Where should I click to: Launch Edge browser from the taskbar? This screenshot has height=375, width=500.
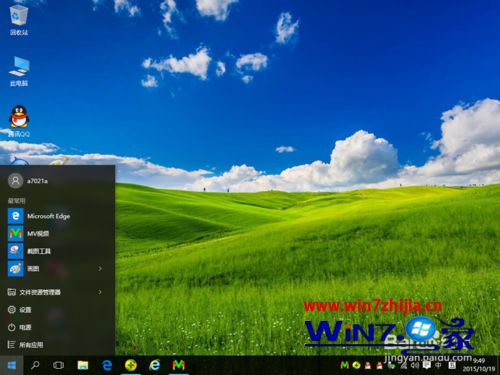click(x=107, y=365)
